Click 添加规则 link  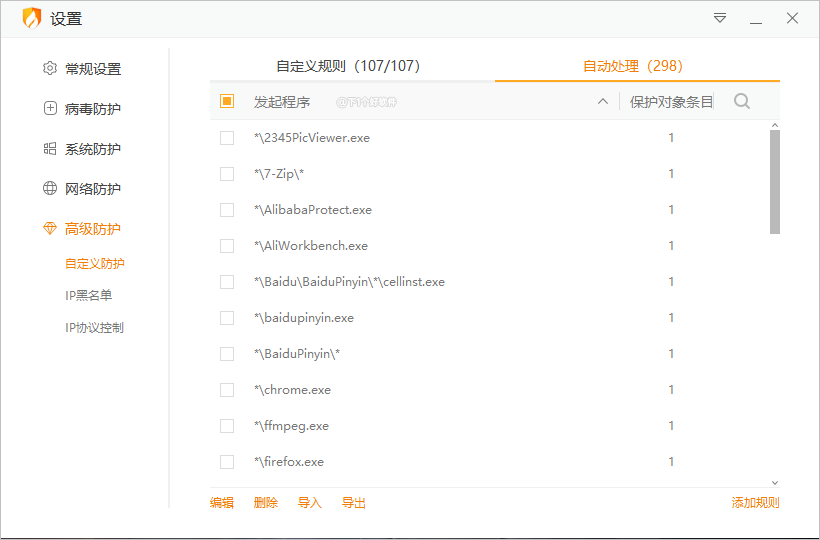755,503
